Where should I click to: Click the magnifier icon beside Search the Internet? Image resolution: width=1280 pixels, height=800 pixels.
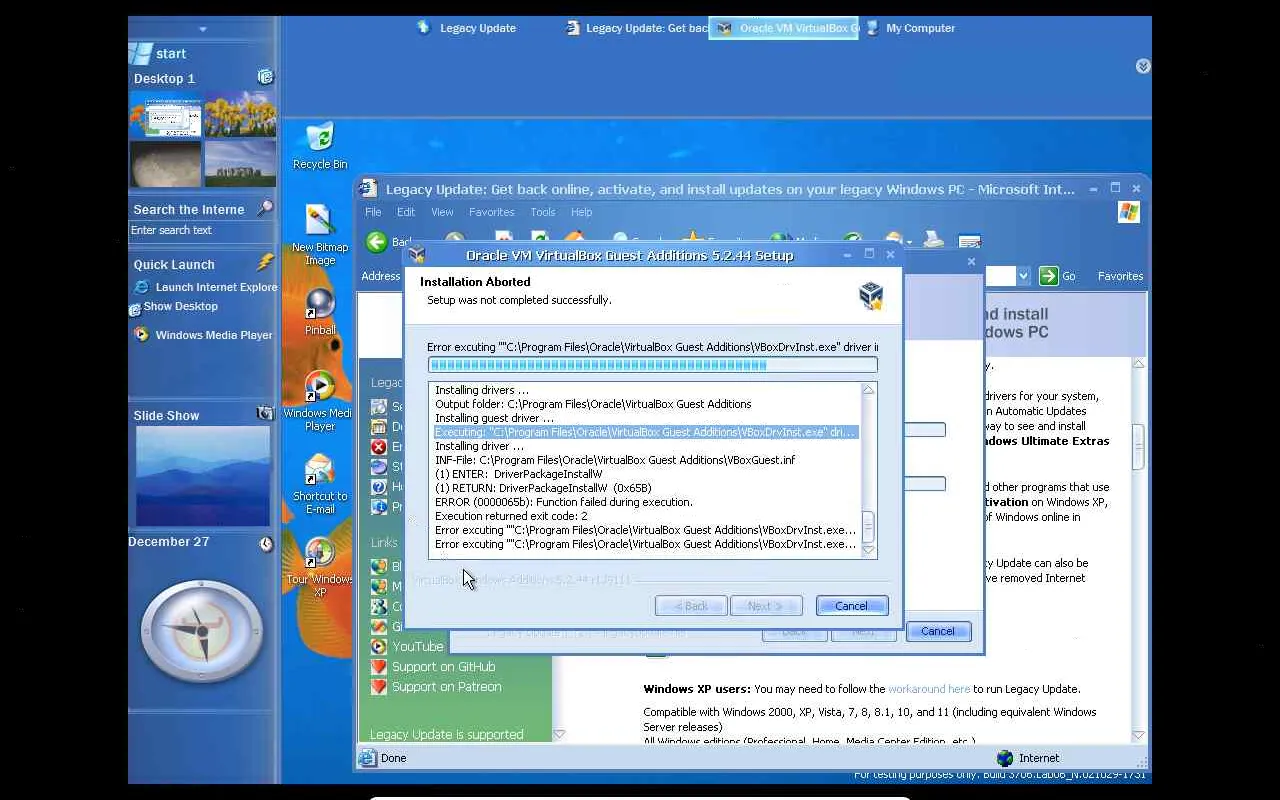pos(265,208)
